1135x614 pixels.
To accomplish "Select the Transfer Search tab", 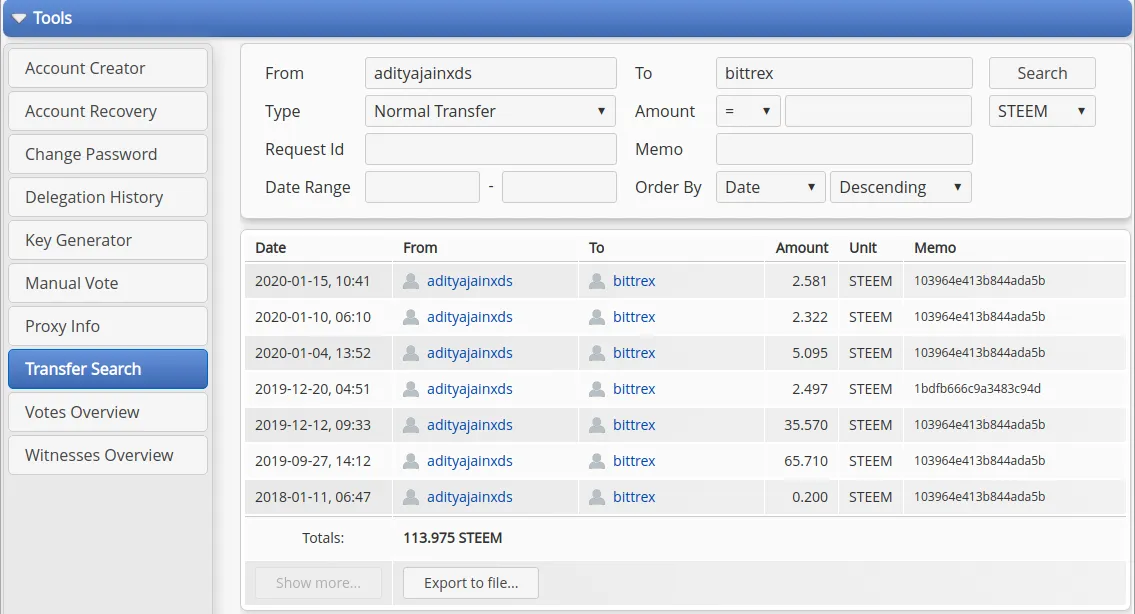I will (x=108, y=369).
